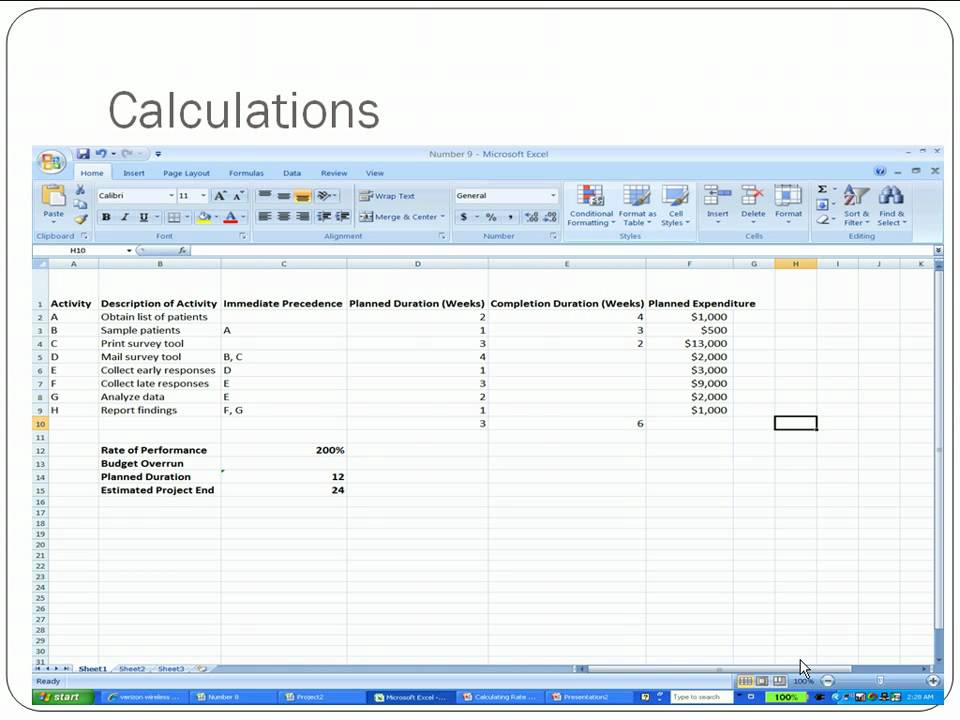Open Cell Styles gallery
960x720 pixels.
[675, 206]
